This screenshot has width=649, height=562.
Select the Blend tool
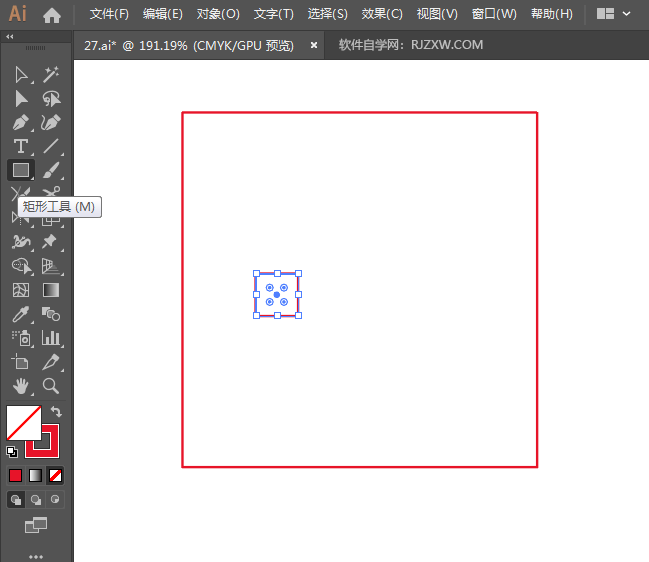coord(51,315)
